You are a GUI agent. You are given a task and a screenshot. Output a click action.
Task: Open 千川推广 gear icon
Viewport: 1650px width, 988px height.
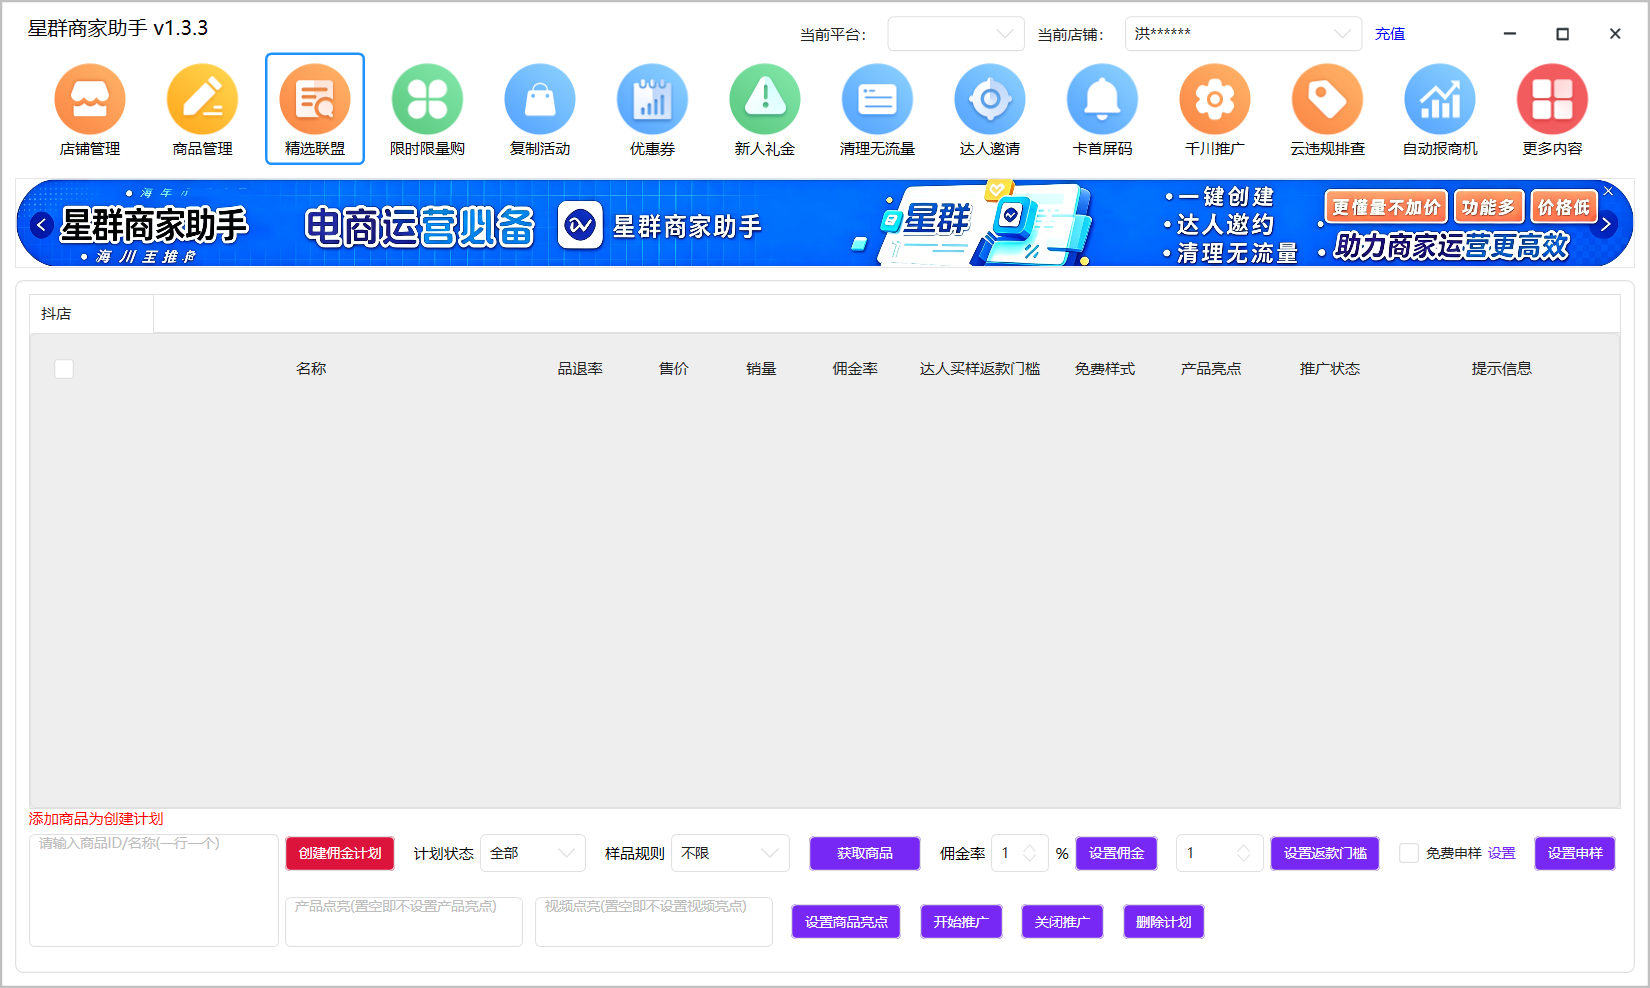click(1215, 99)
